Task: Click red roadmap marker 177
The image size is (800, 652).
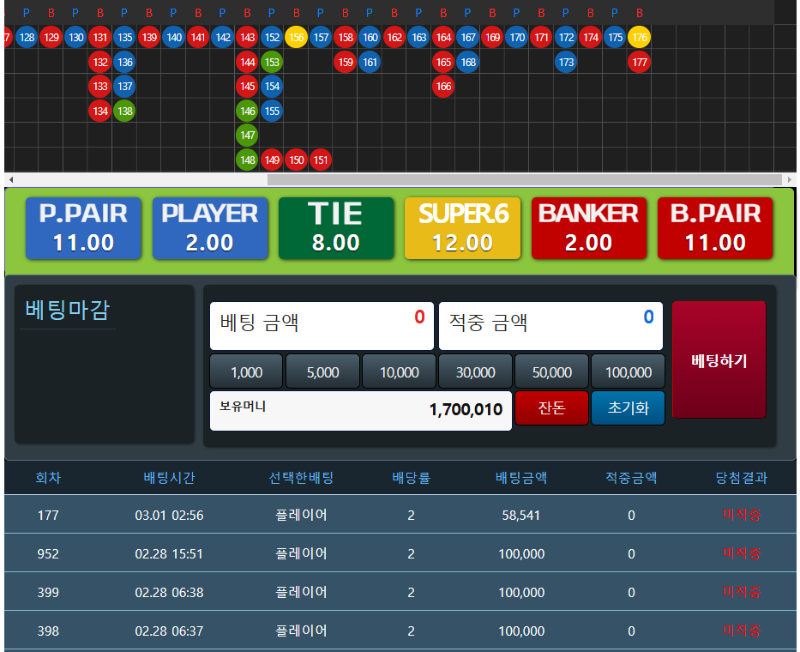Action: pos(639,62)
